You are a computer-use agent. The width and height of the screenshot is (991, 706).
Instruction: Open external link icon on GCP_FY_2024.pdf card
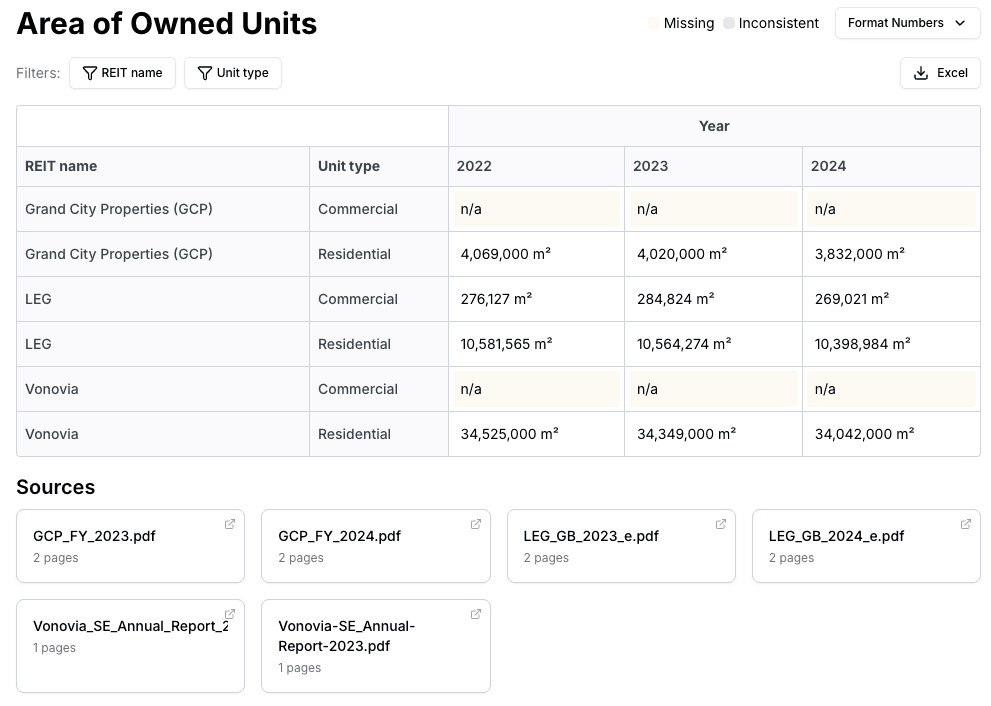pyautogui.click(x=476, y=524)
